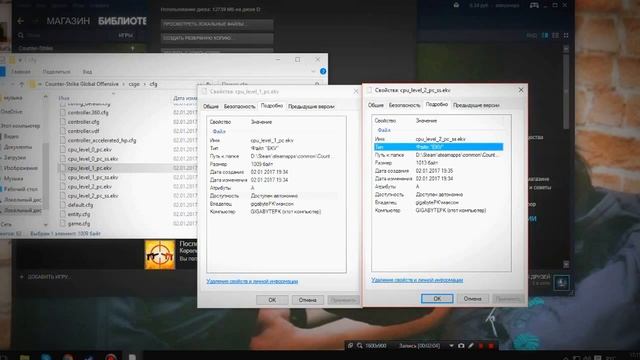Switch to Безопасность tab in cpu_level_2_pc_ss properties
Screen dimensions: 640x360
click(x=404, y=105)
